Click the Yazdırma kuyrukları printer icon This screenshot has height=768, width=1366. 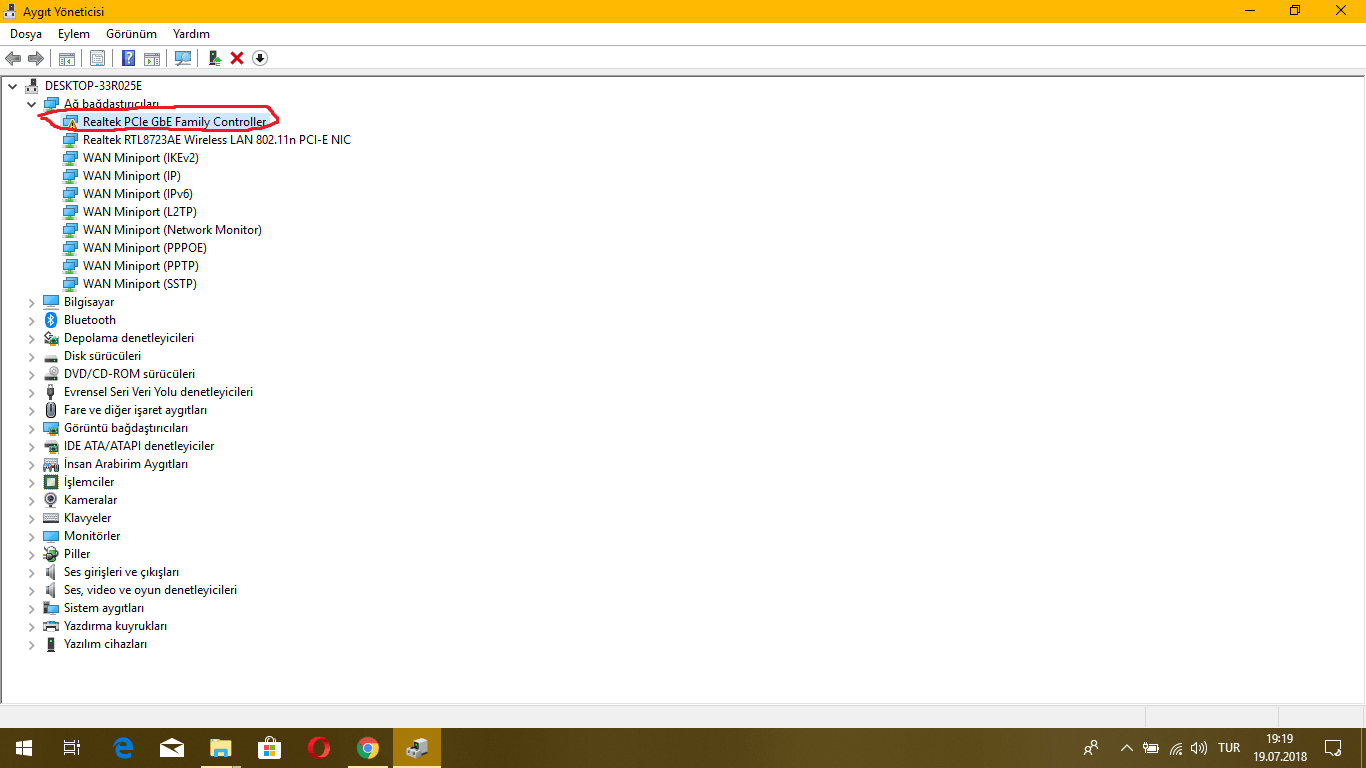[51, 626]
